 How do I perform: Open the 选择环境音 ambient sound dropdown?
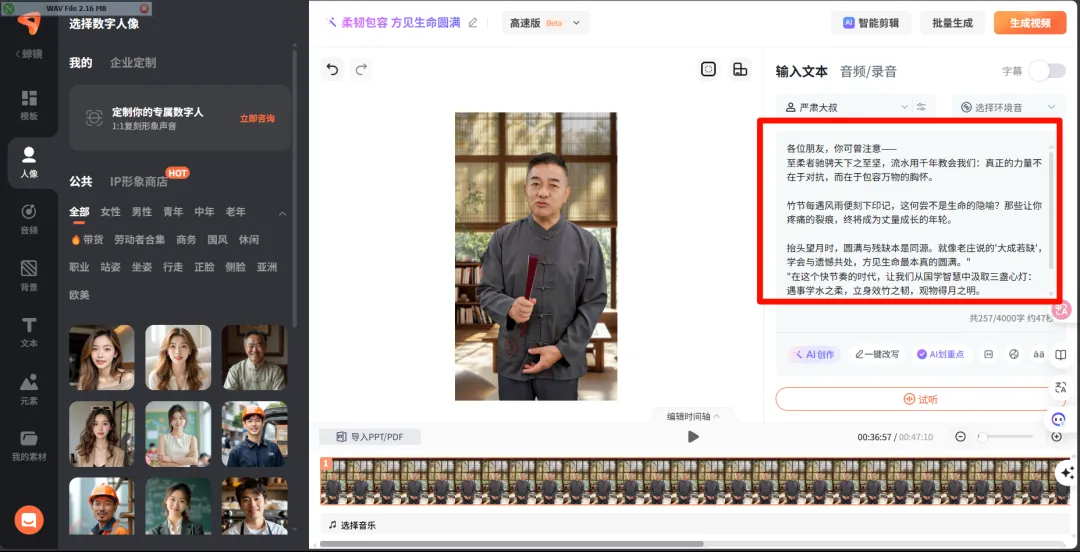click(x=1009, y=108)
